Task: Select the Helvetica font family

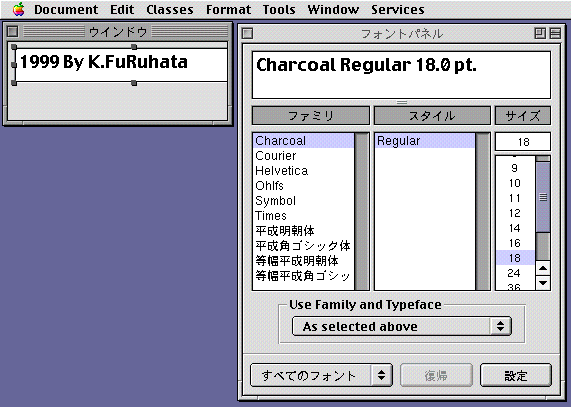Action: click(x=303, y=170)
